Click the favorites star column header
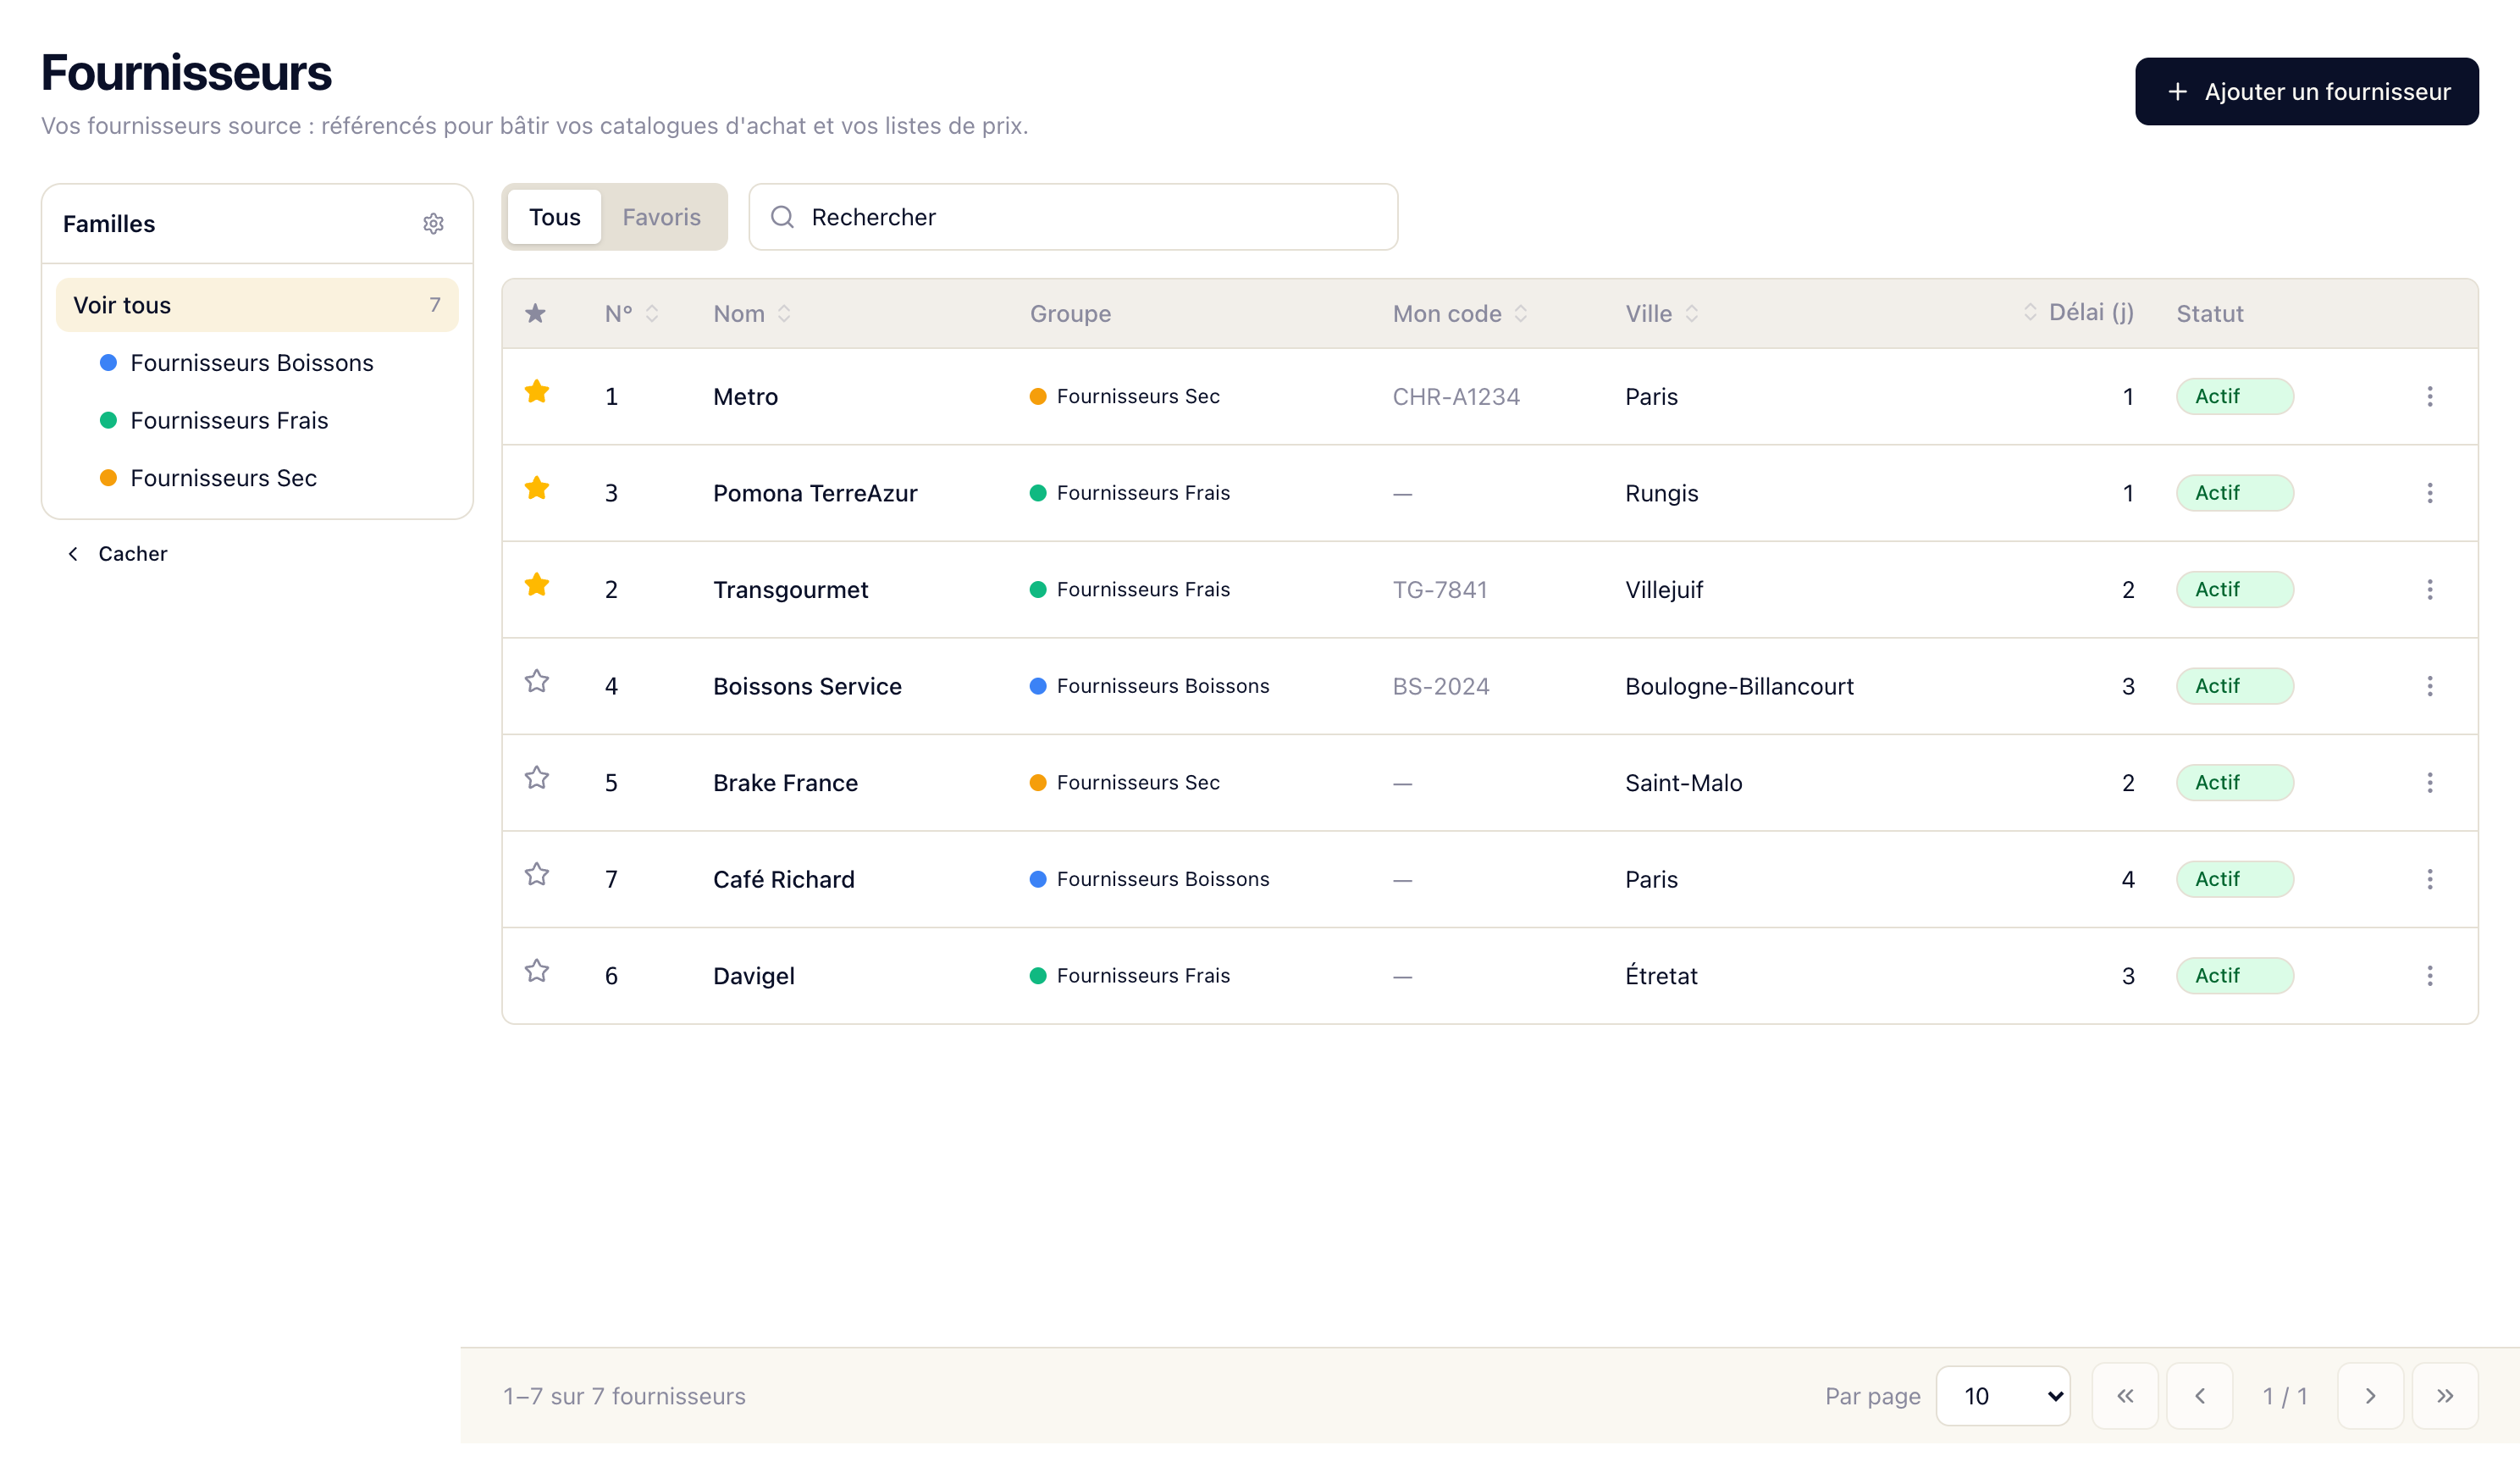The height and width of the screenshot is (1484, 2520). 536,314
